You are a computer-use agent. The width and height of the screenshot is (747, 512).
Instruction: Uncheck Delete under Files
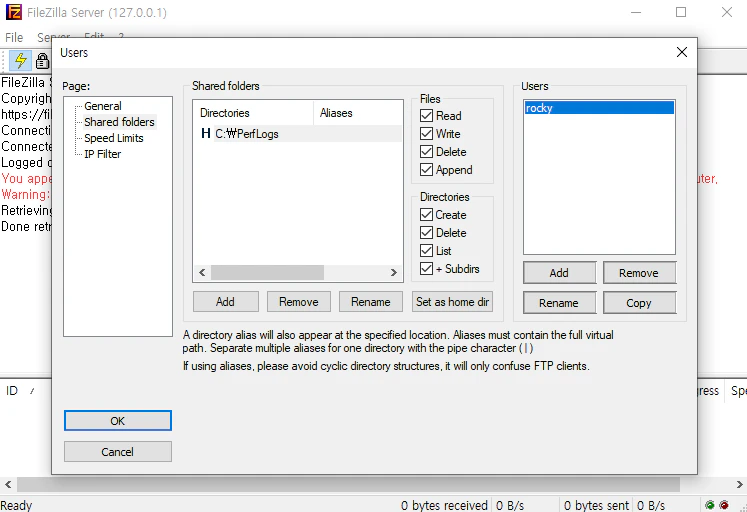point(426,152)
